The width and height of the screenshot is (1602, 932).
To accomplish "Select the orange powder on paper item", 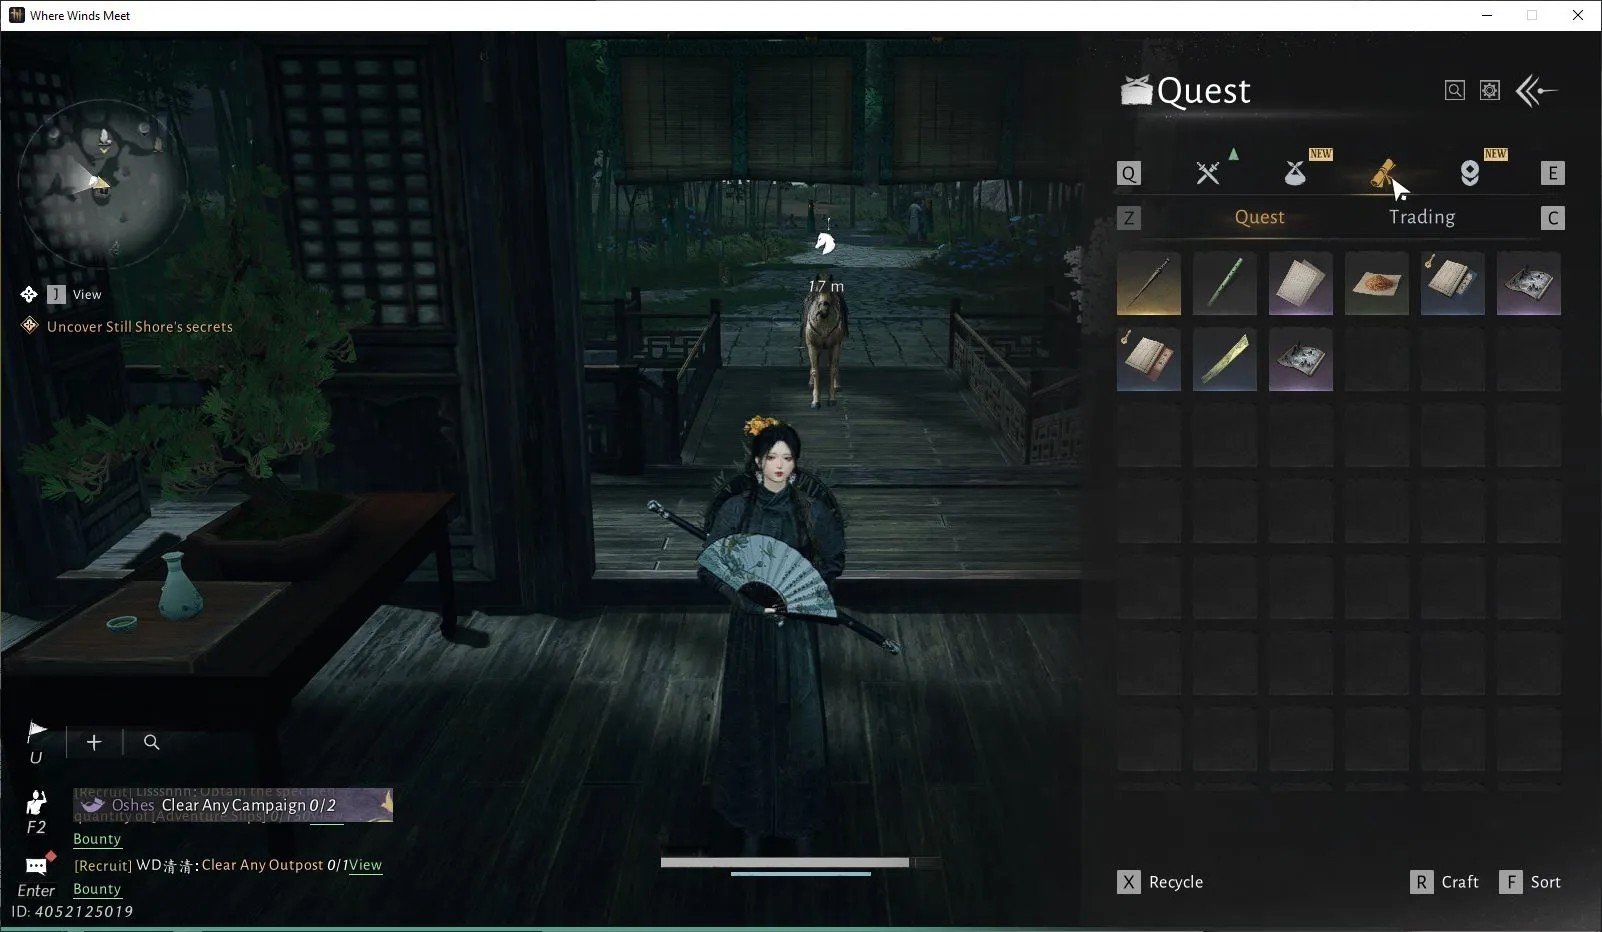I will tap(1377, 284).
